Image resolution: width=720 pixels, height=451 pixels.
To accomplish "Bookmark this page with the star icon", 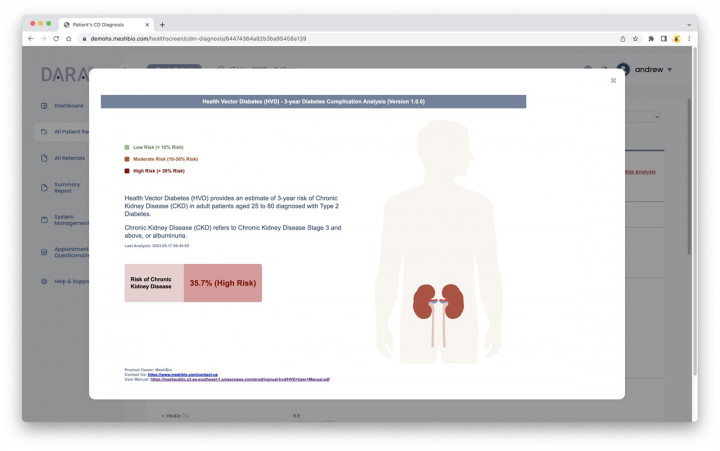I will point(635,38).
